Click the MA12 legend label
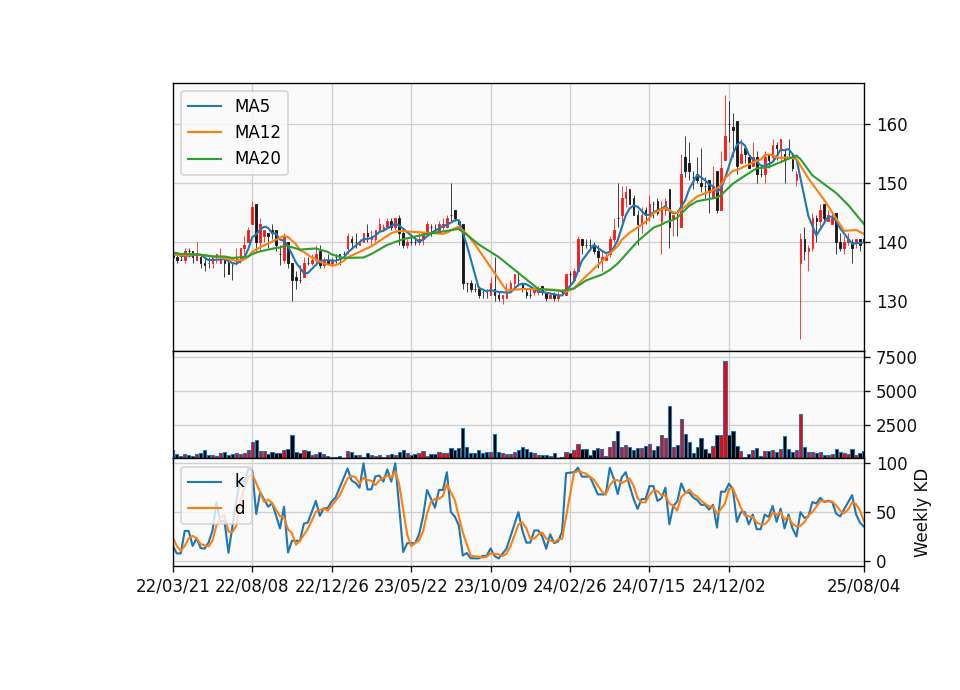960x690 pixels. point(257,132)
